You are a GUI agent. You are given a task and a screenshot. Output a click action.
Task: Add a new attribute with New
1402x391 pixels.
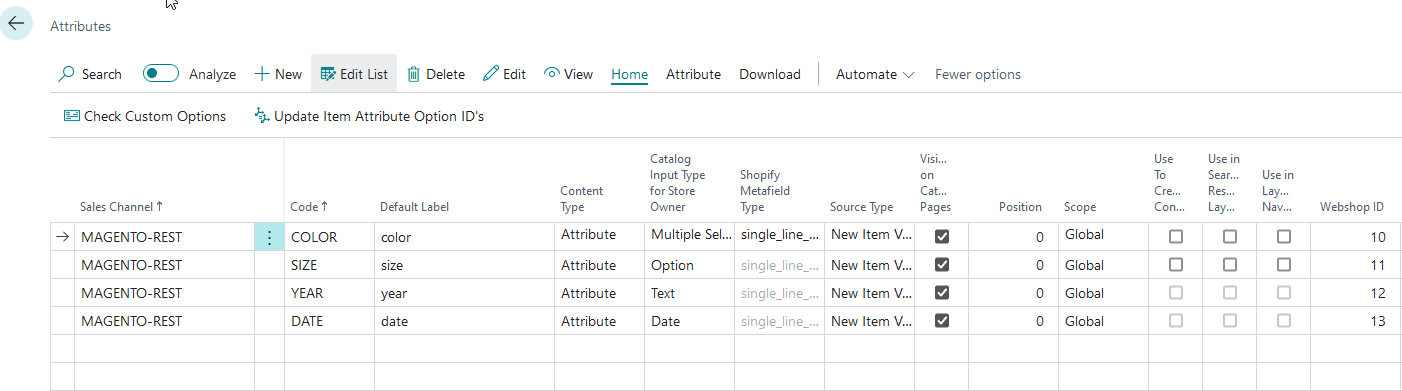(x=278, y=74)
